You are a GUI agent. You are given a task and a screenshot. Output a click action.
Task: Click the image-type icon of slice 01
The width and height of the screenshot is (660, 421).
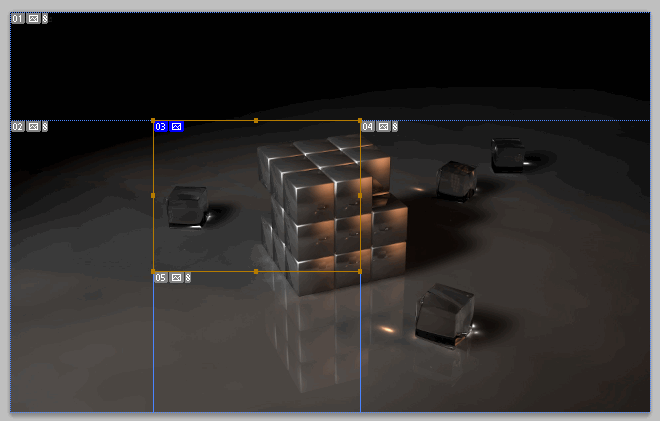33,19
